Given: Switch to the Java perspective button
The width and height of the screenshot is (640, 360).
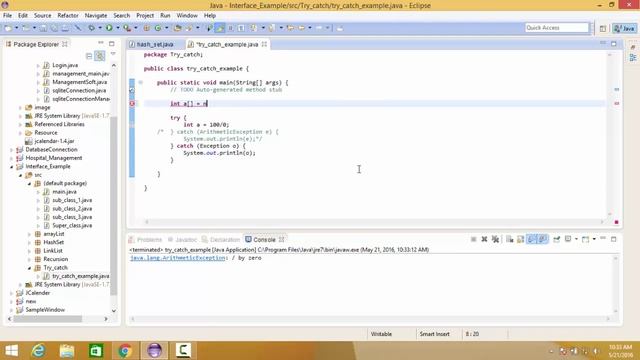Looking at the screenshot, I should (x=625, y=28).
